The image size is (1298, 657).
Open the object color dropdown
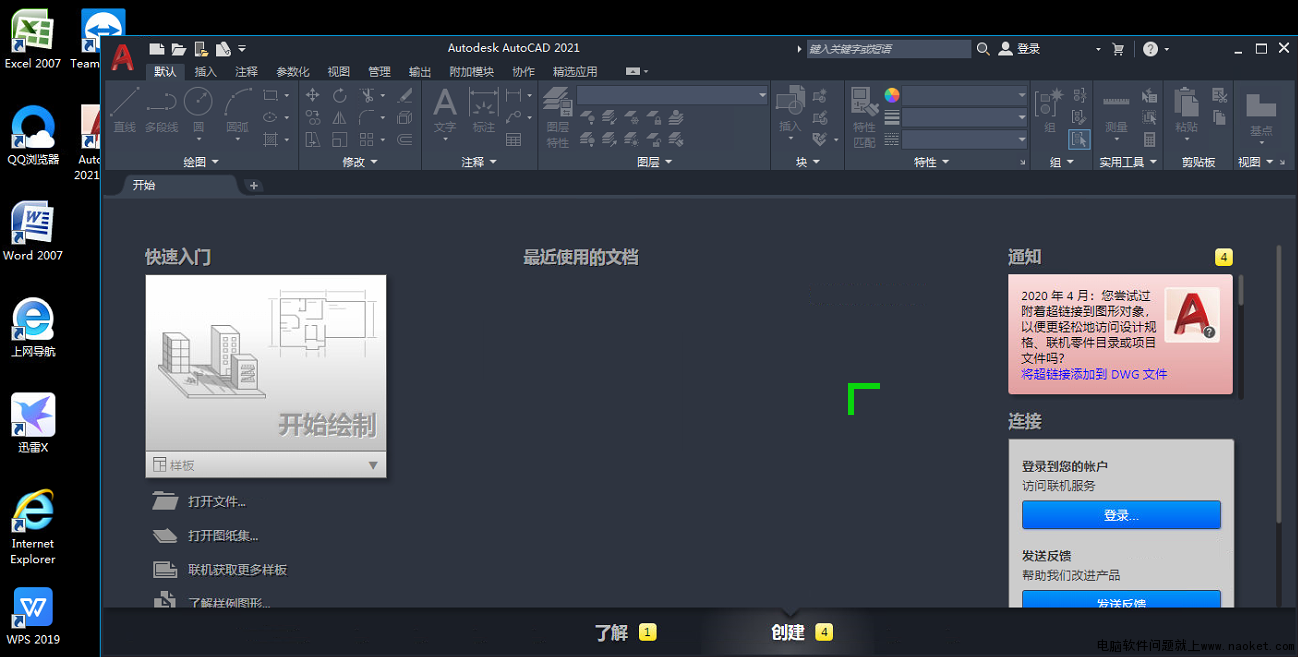pyautogui.click(x=965, y=95)
